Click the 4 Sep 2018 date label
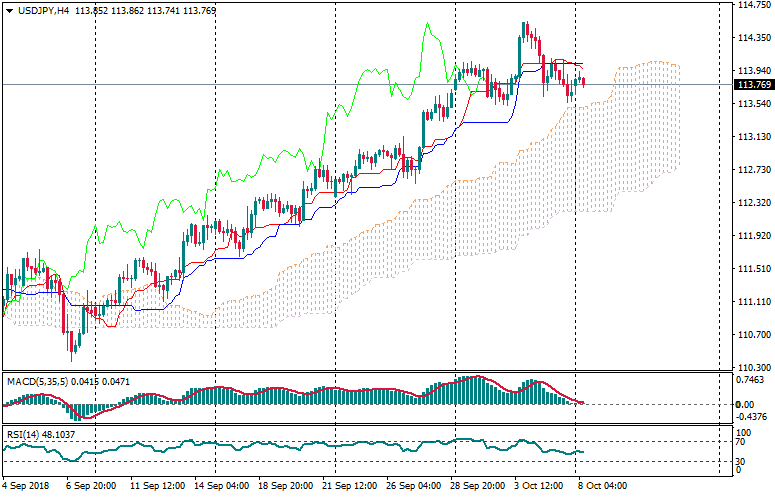The width and height of the screenshot is (775, 497). [26, 486]
